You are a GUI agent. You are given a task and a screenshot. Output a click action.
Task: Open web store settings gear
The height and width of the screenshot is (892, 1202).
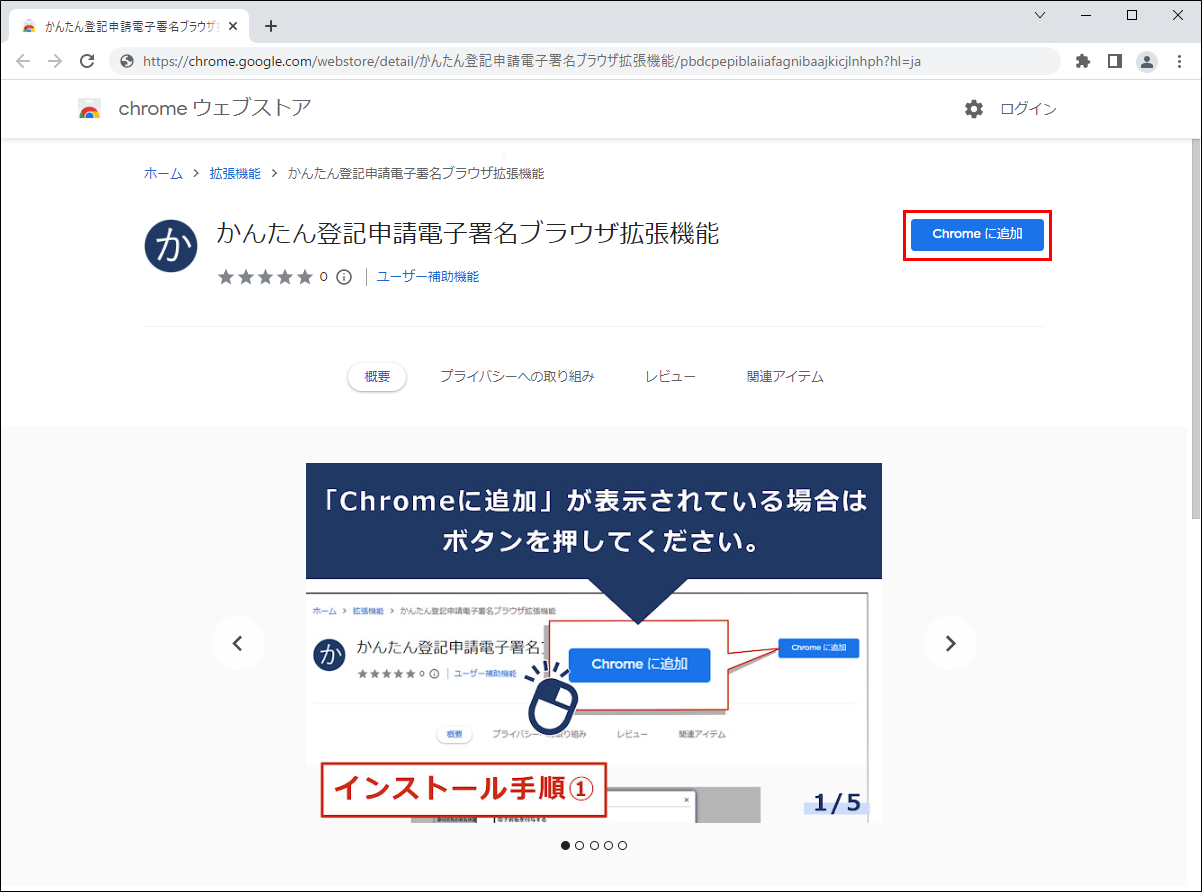pyautogui.click(x=974, y=109)
